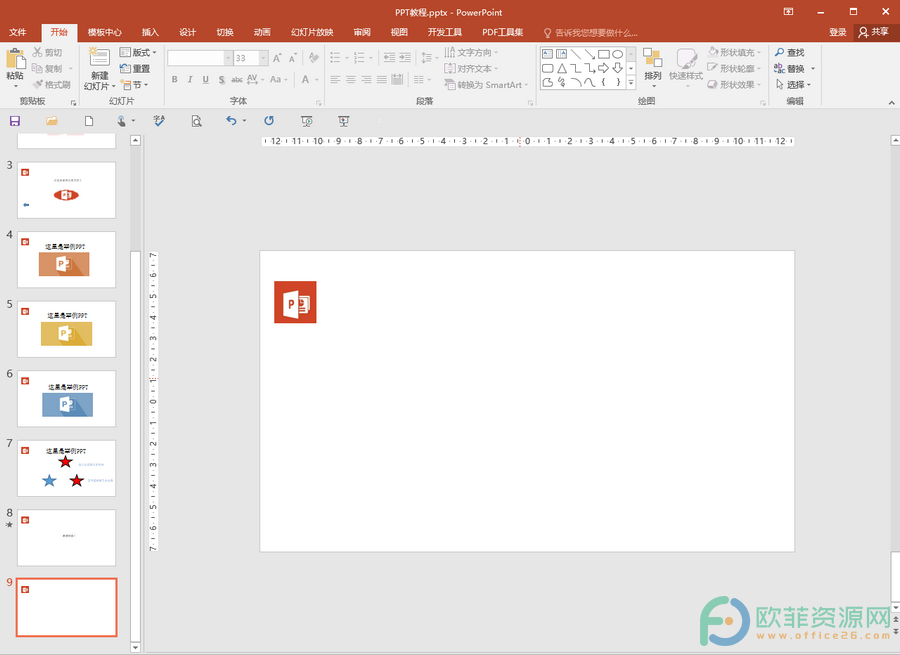
Task: Open print preview magnifier icon
Action: (x=196, y=121)
